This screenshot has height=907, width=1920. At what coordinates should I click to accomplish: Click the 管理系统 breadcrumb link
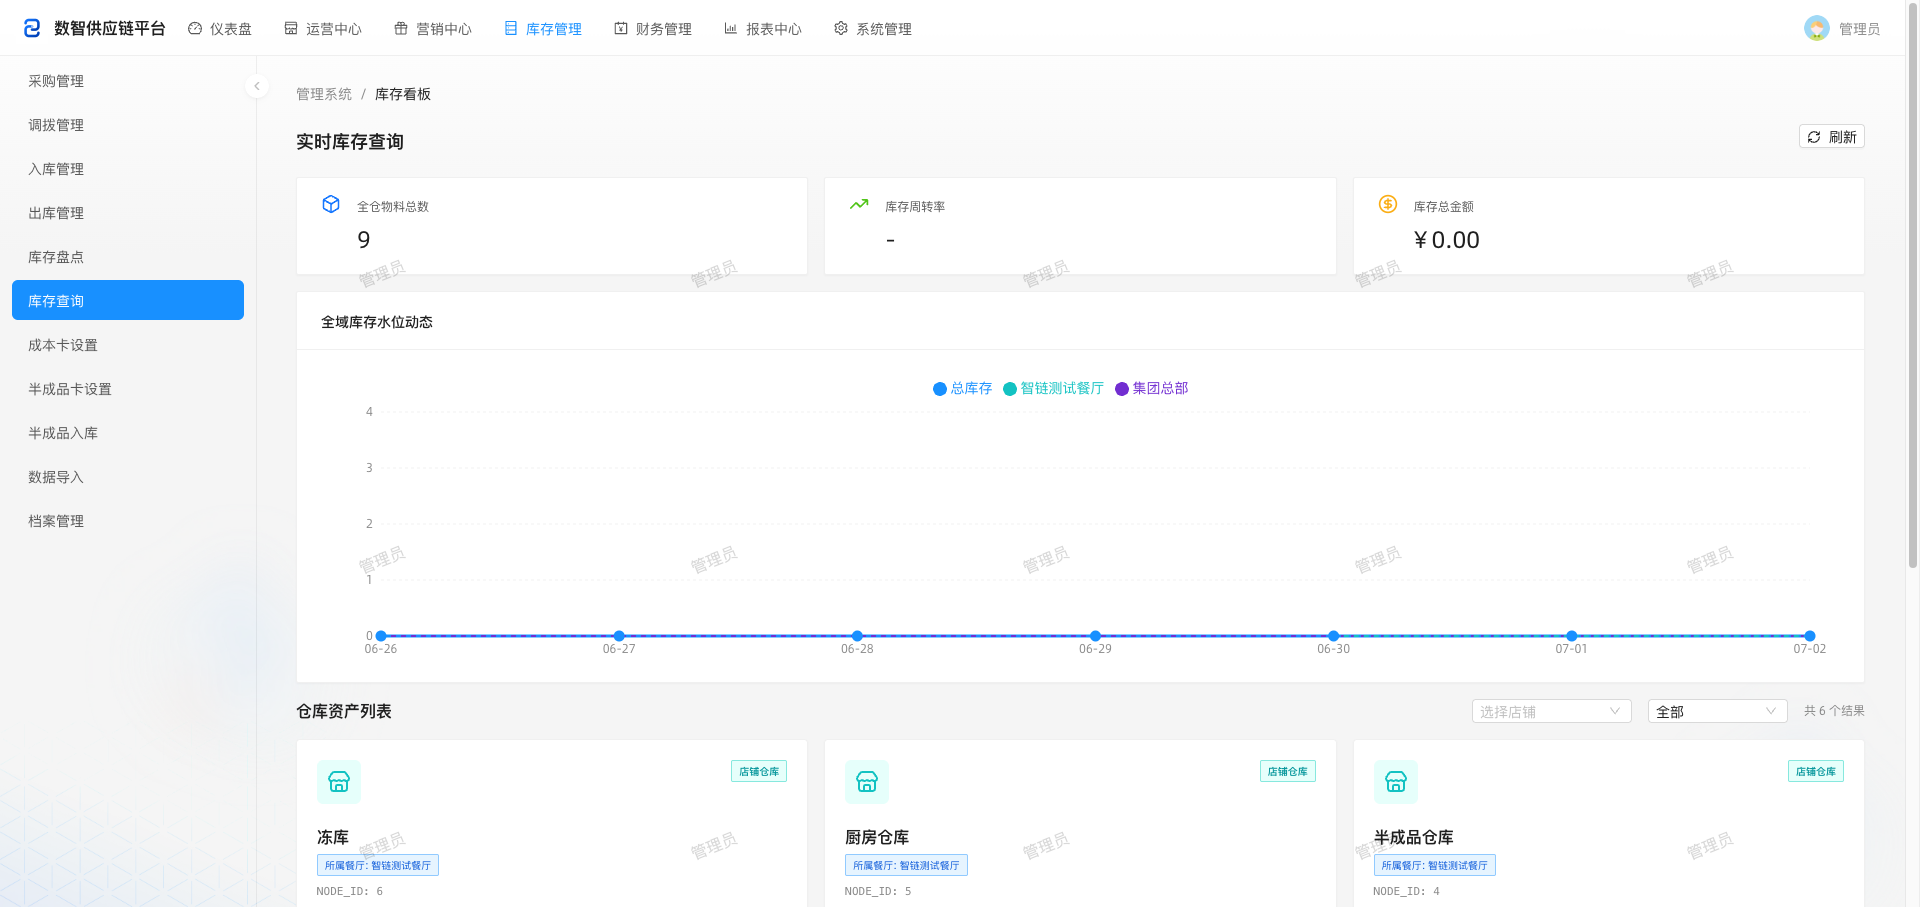324,94
